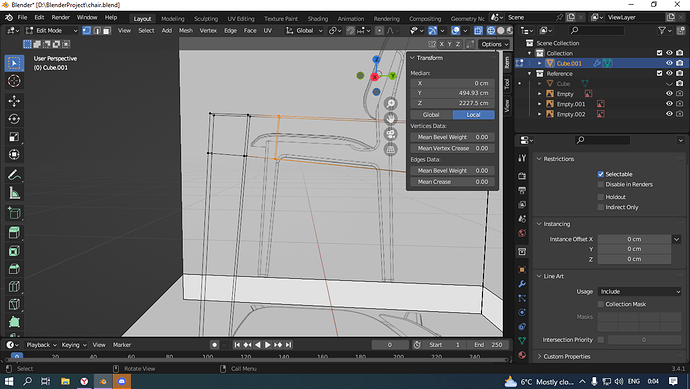690x389 pixels.
Task: Switch to the Modeling workspace tab
Action: (172, 18)
